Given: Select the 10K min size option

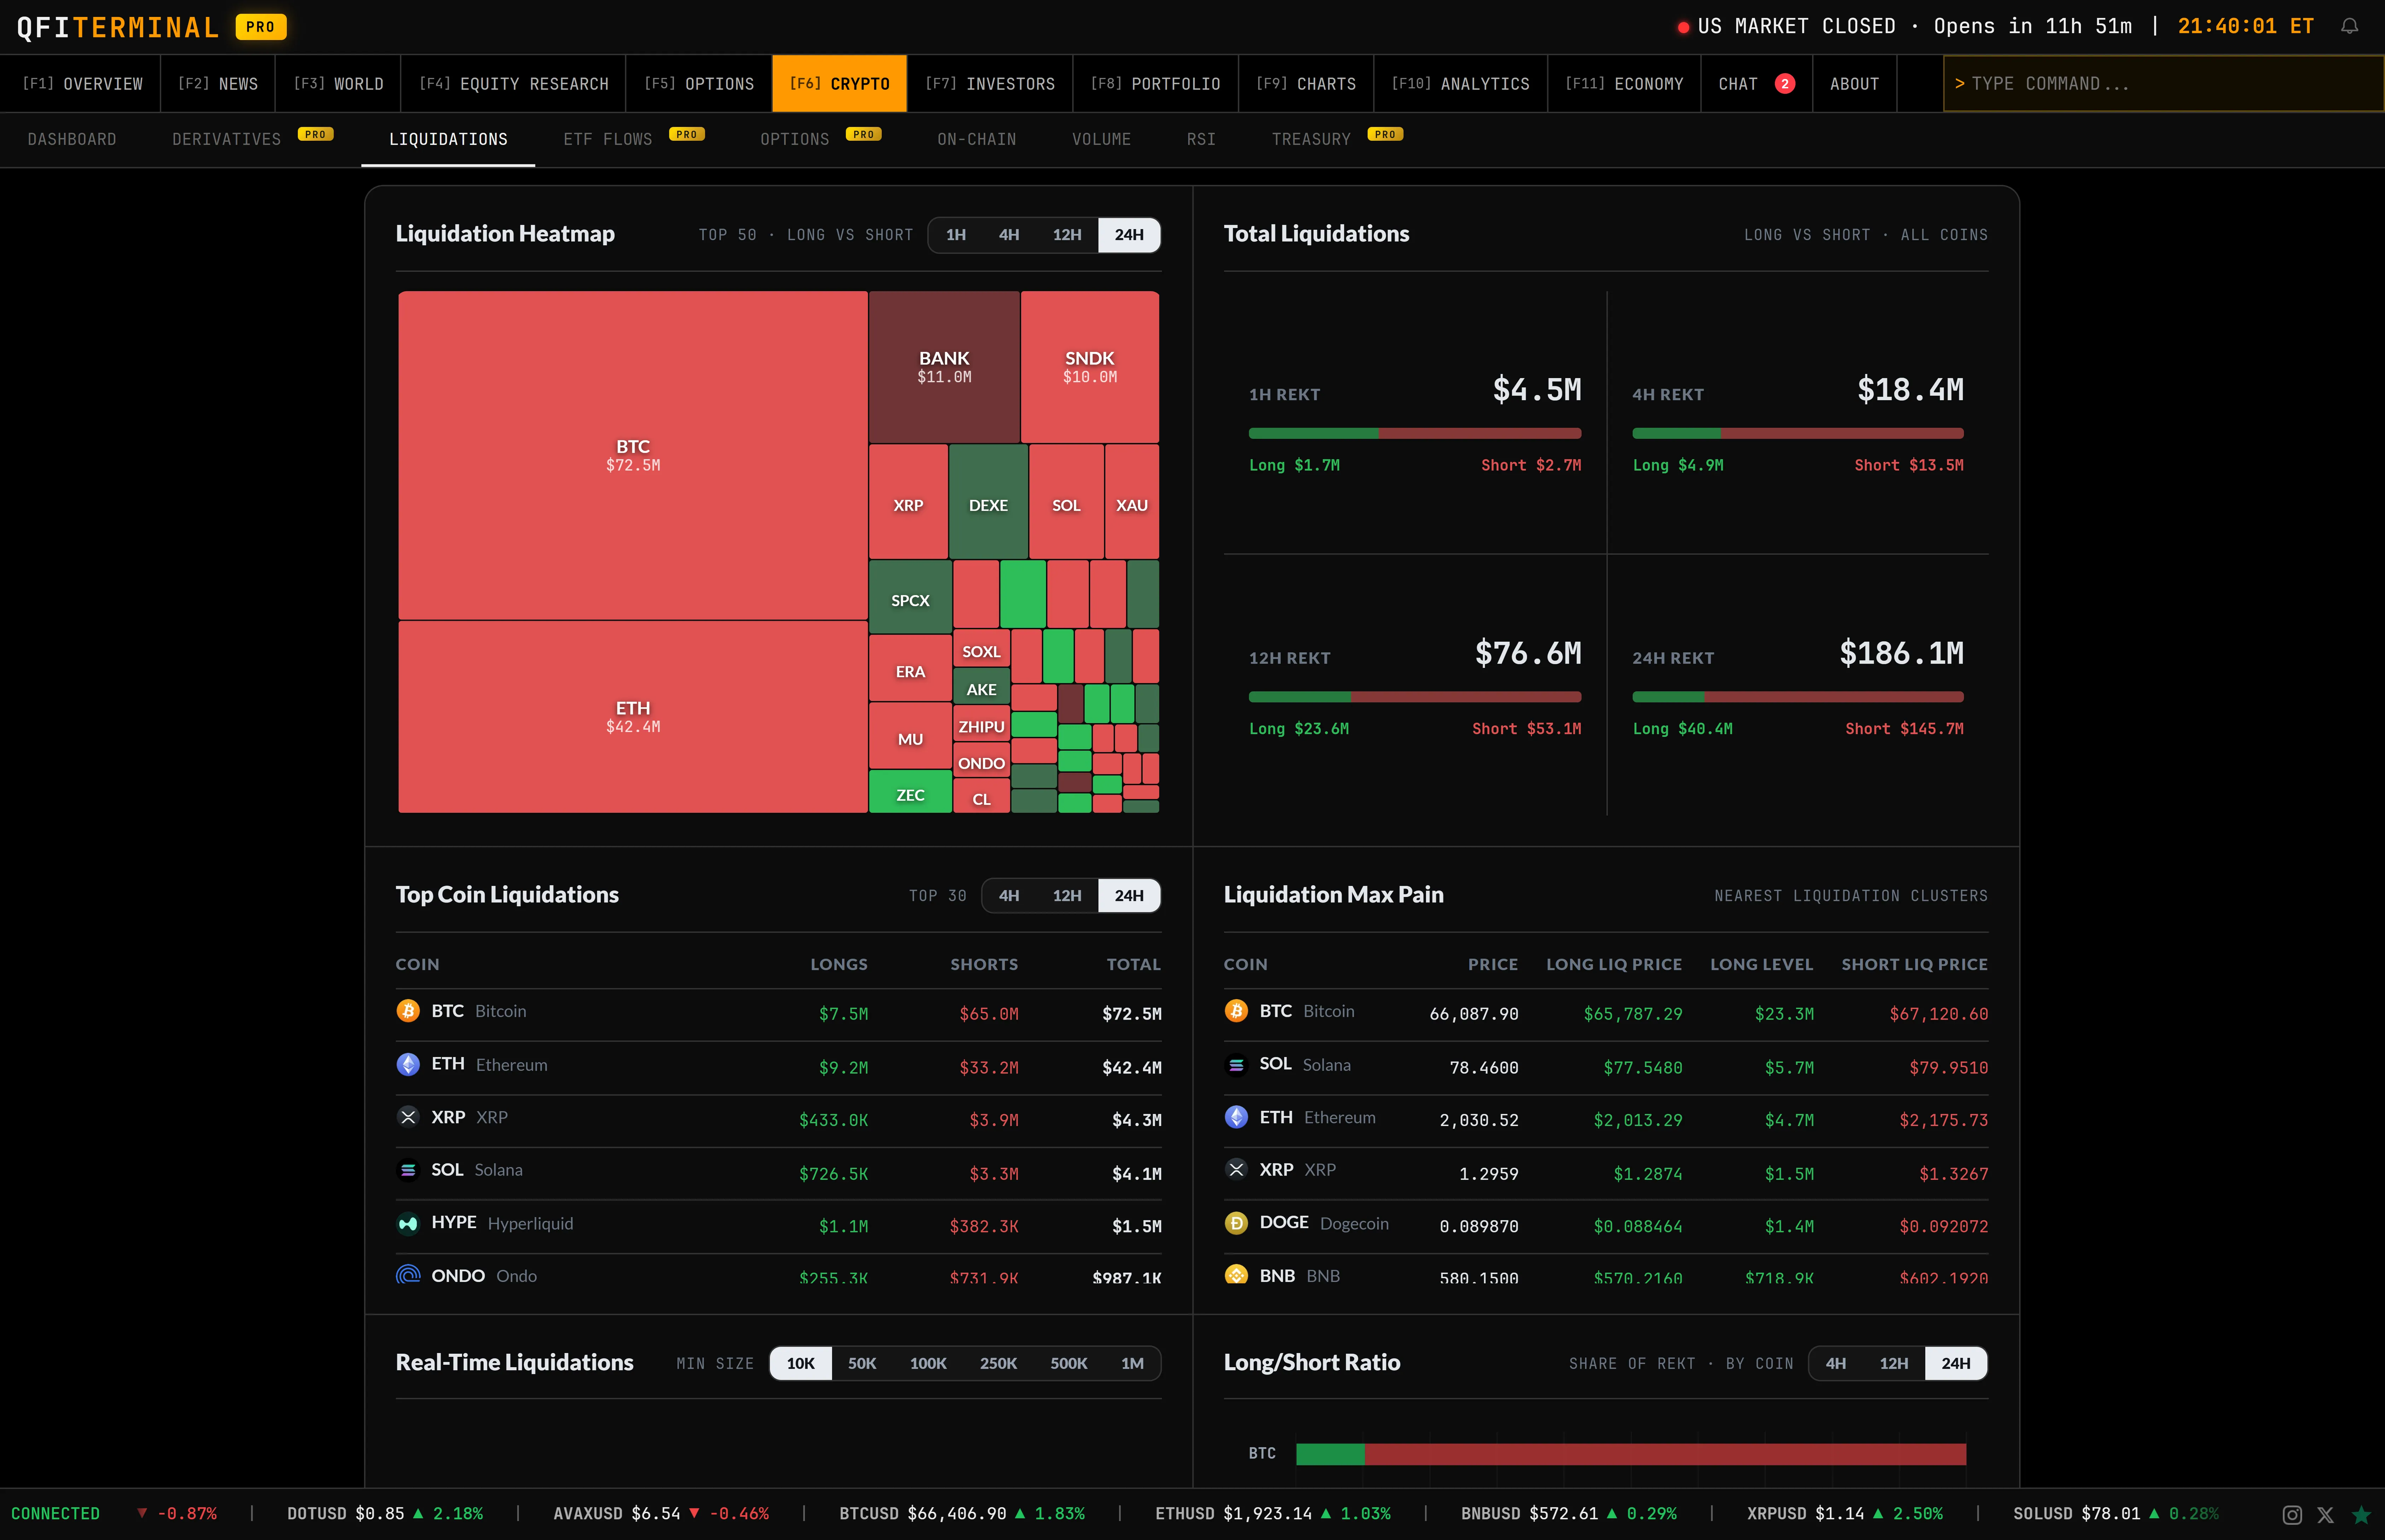Looking at the screenshot, I should 801,1364.
